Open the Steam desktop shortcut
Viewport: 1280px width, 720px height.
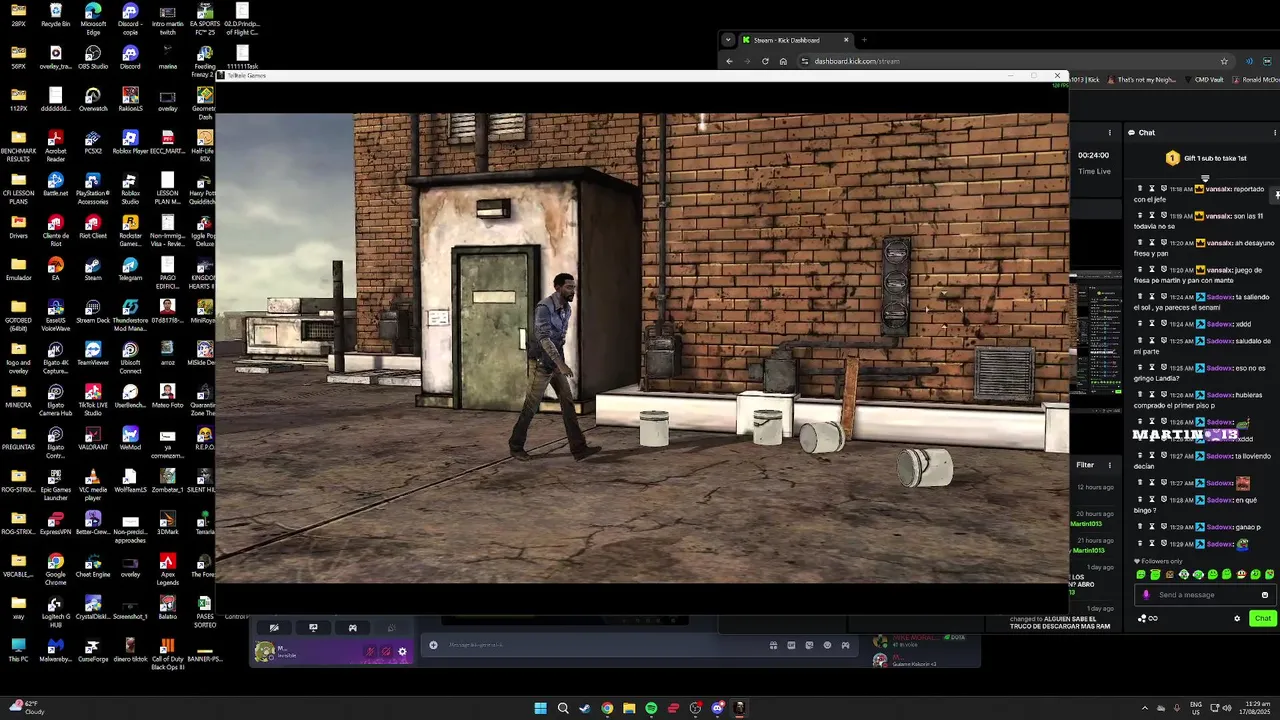click(93, 268)
